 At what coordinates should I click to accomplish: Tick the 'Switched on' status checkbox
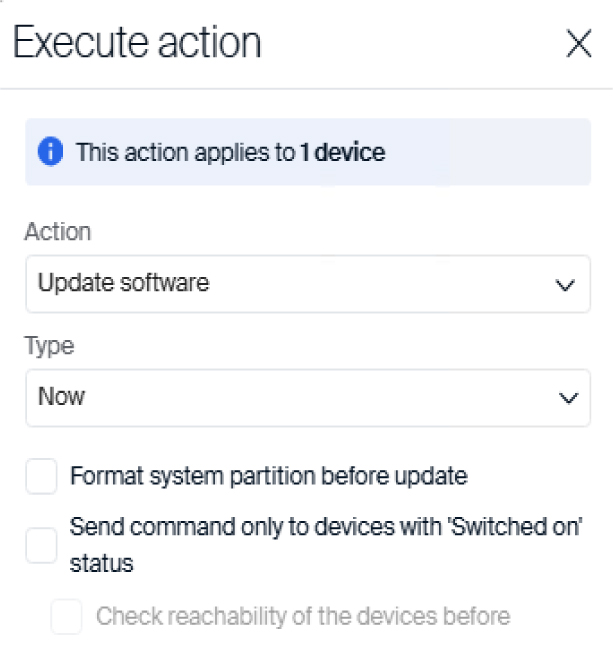pyautogui.click(x=42, y=546)
